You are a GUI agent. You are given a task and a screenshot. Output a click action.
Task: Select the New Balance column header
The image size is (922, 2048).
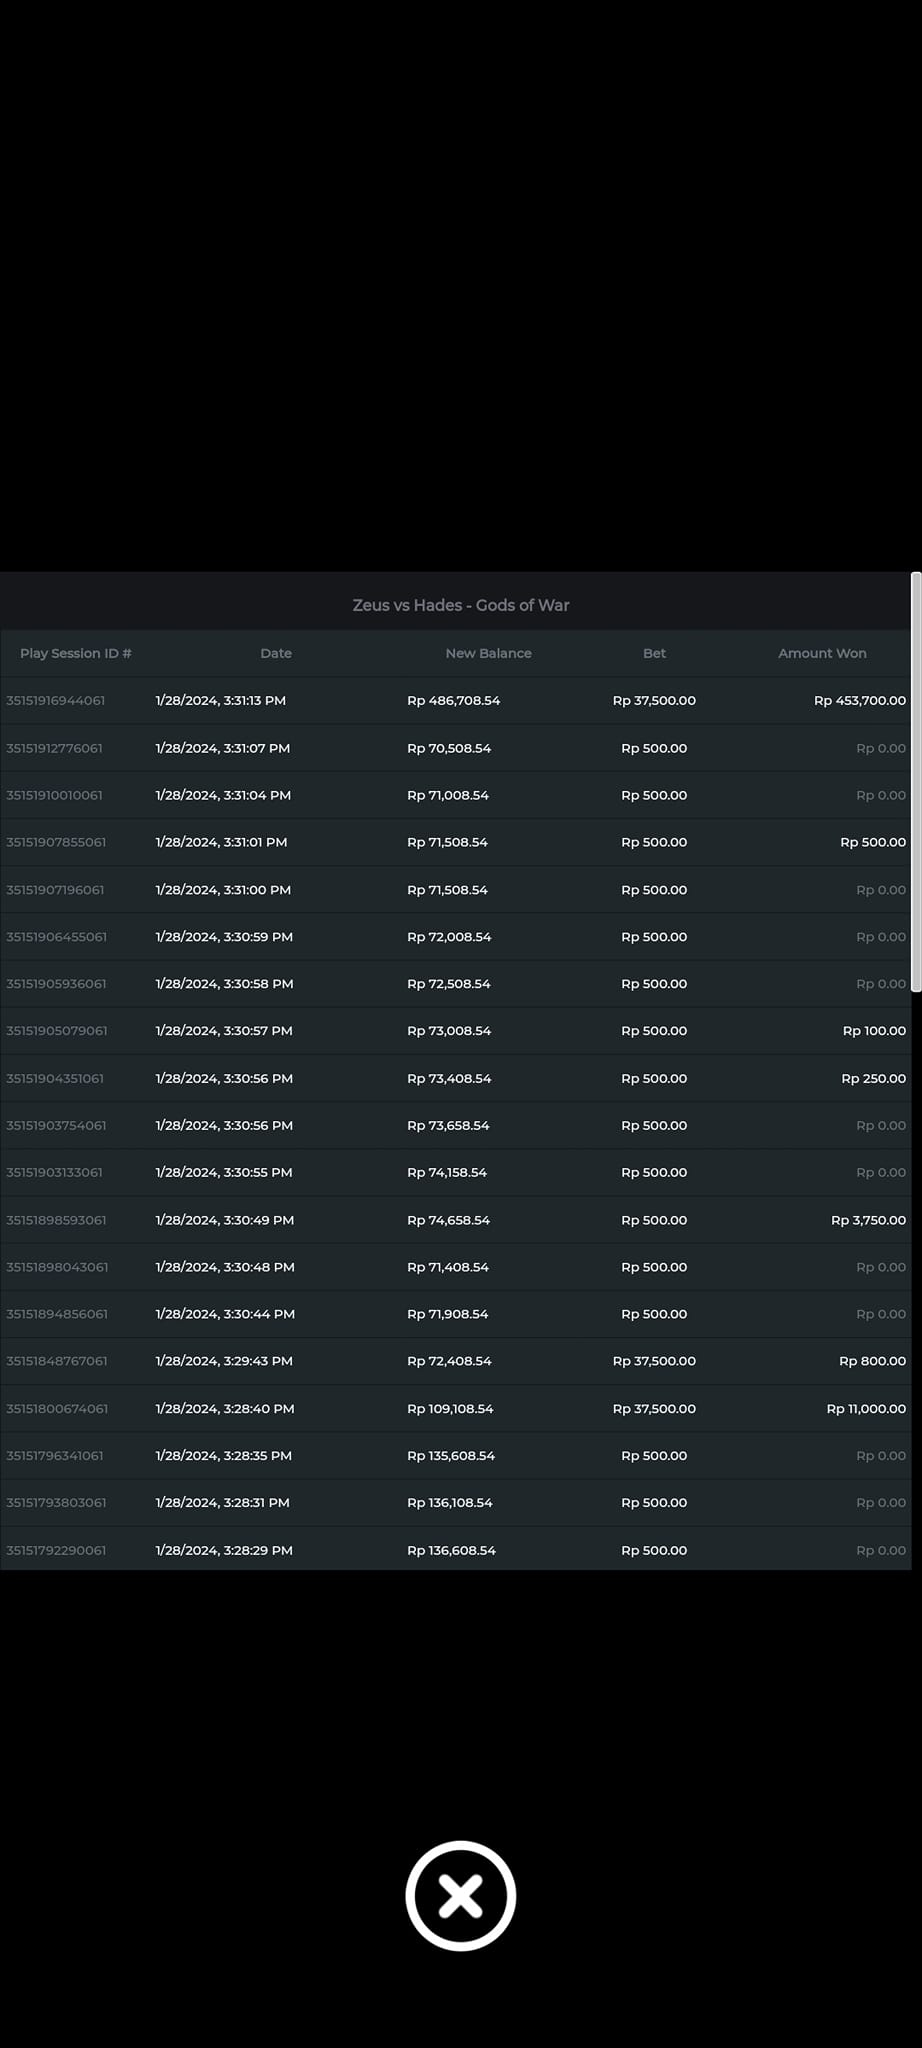tap(488, 653)
